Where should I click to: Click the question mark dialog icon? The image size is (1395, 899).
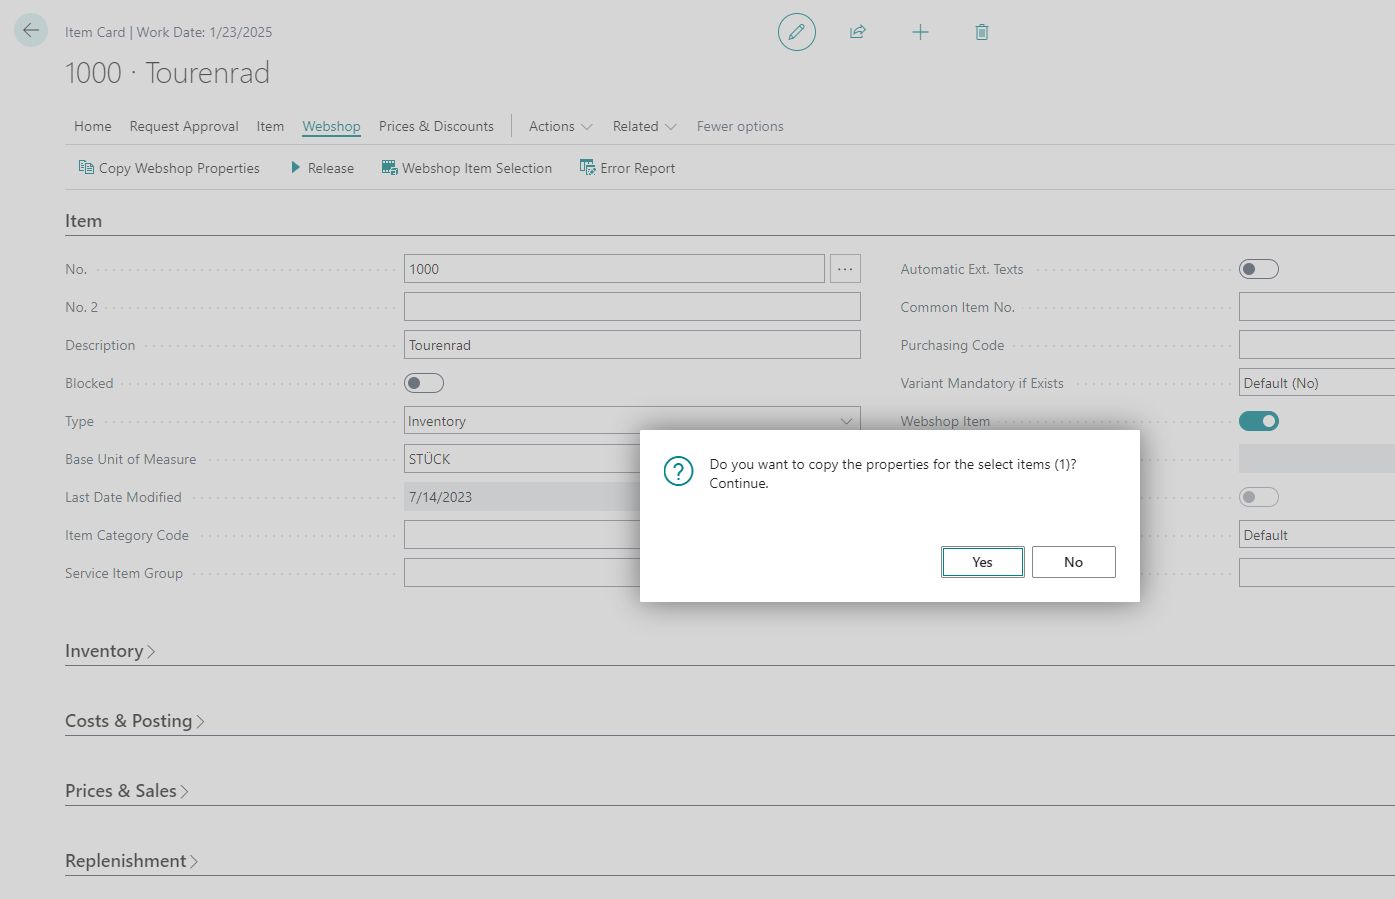point(678,471)
